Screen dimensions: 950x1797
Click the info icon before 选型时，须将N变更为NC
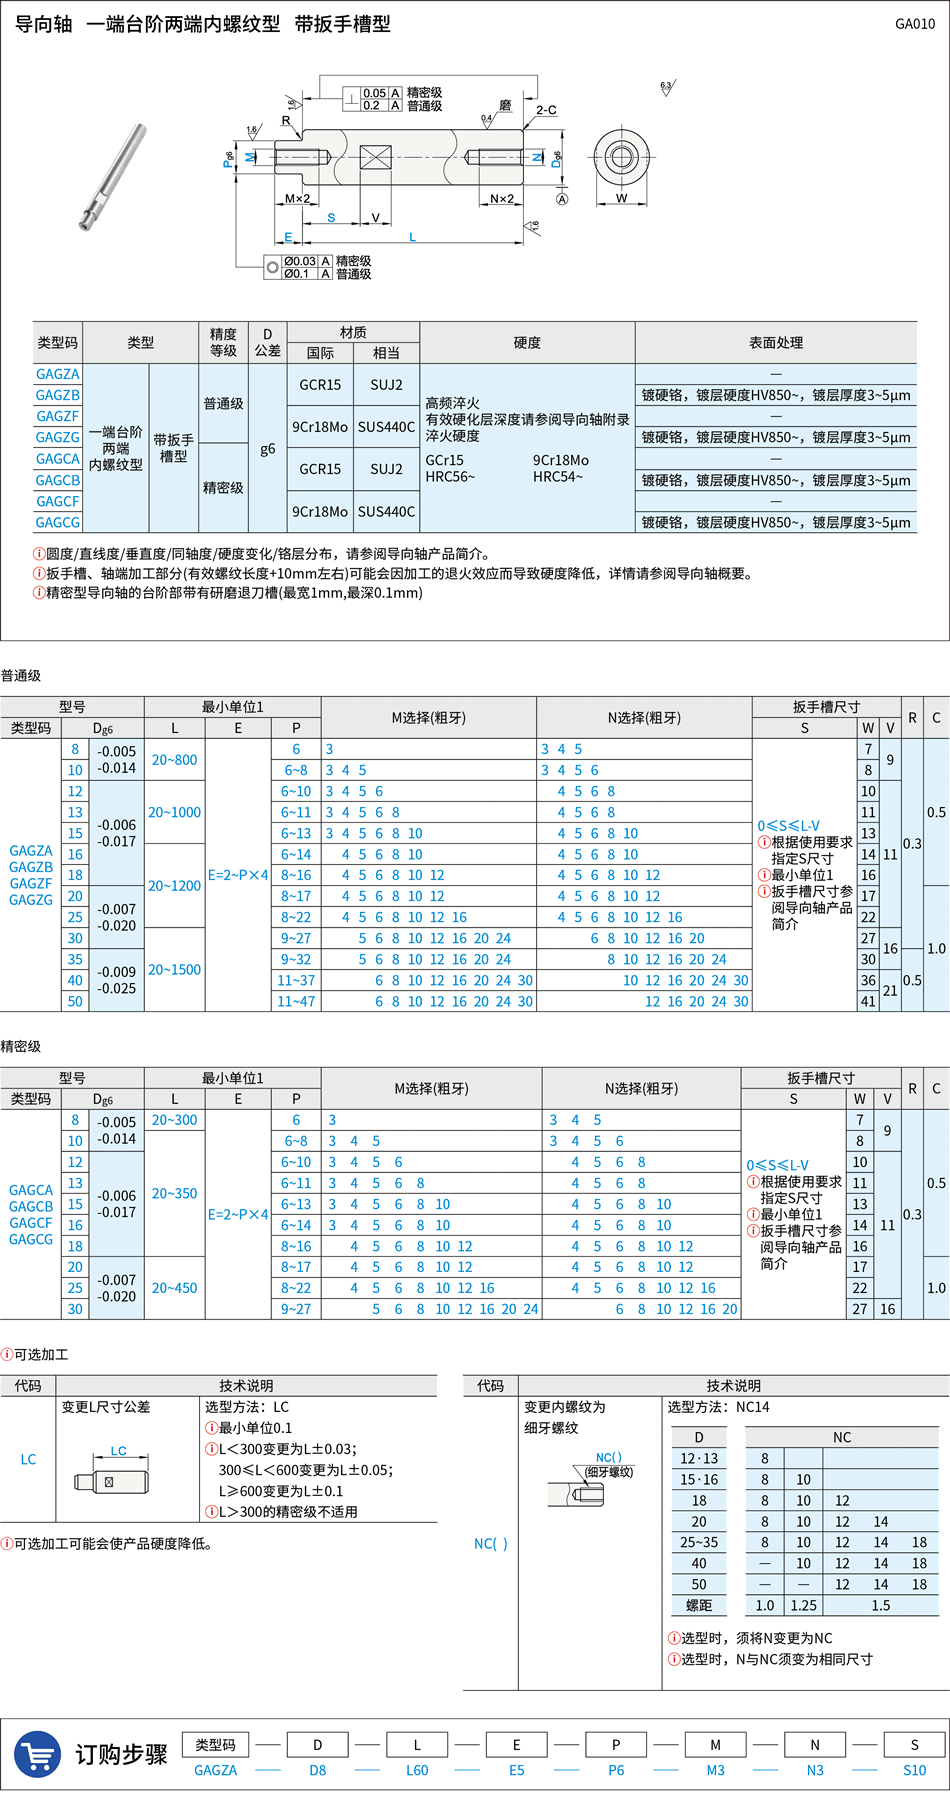click(x=674, y=1638)
